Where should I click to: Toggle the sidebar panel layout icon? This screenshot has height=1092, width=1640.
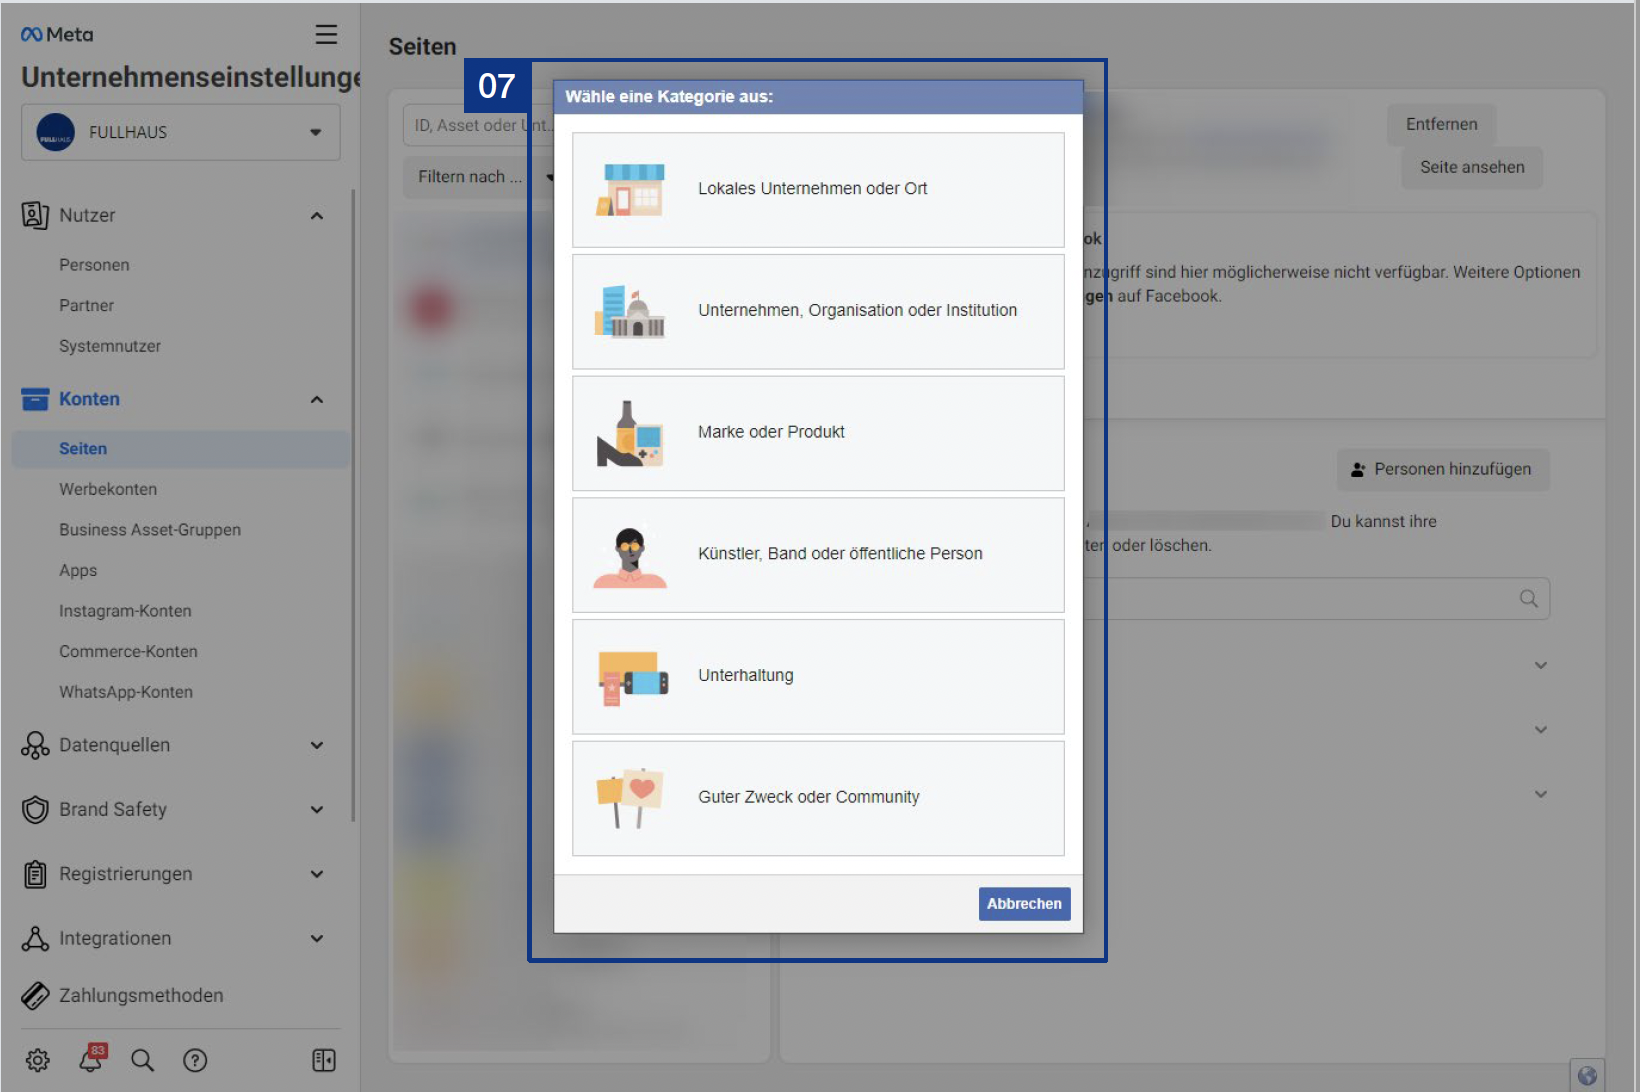pyautogui.click(x=324, y=1060)
